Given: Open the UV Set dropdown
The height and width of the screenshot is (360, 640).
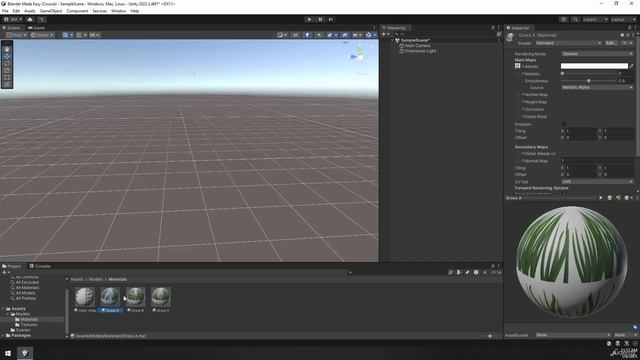Looking at the screenshot, I should point(598,182).
